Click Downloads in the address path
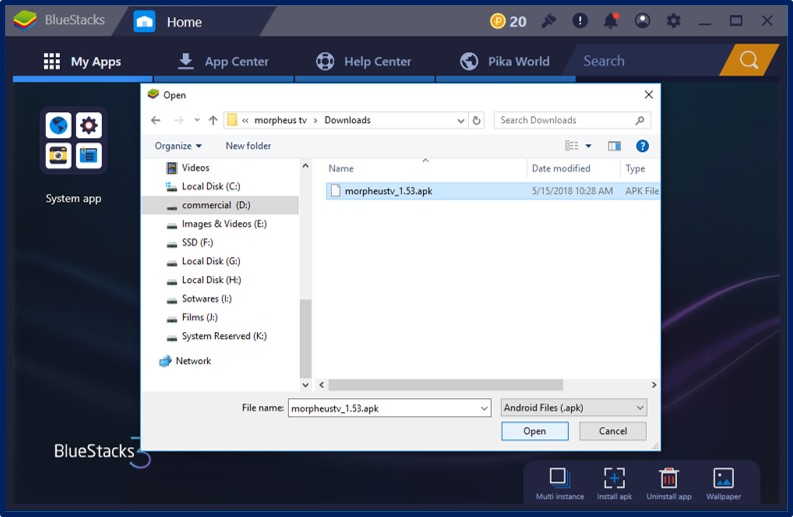 [347, 120]
